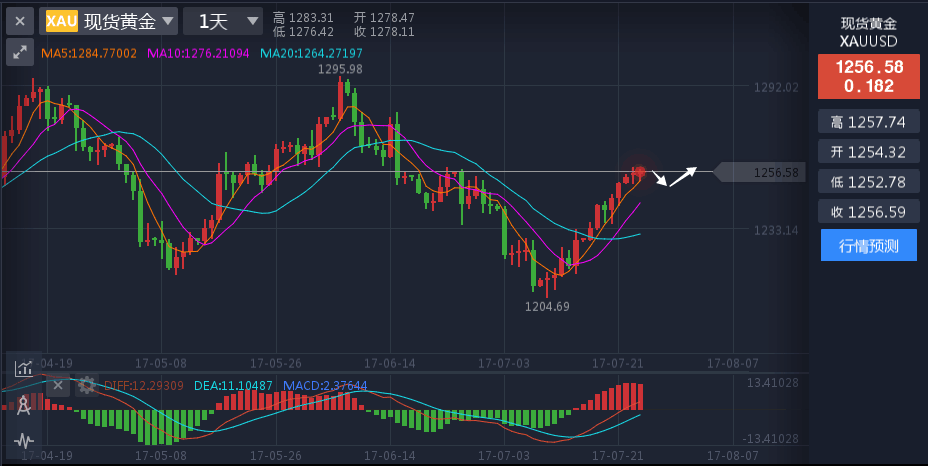Remove the MACD indicator panel with X

point(58,385)
